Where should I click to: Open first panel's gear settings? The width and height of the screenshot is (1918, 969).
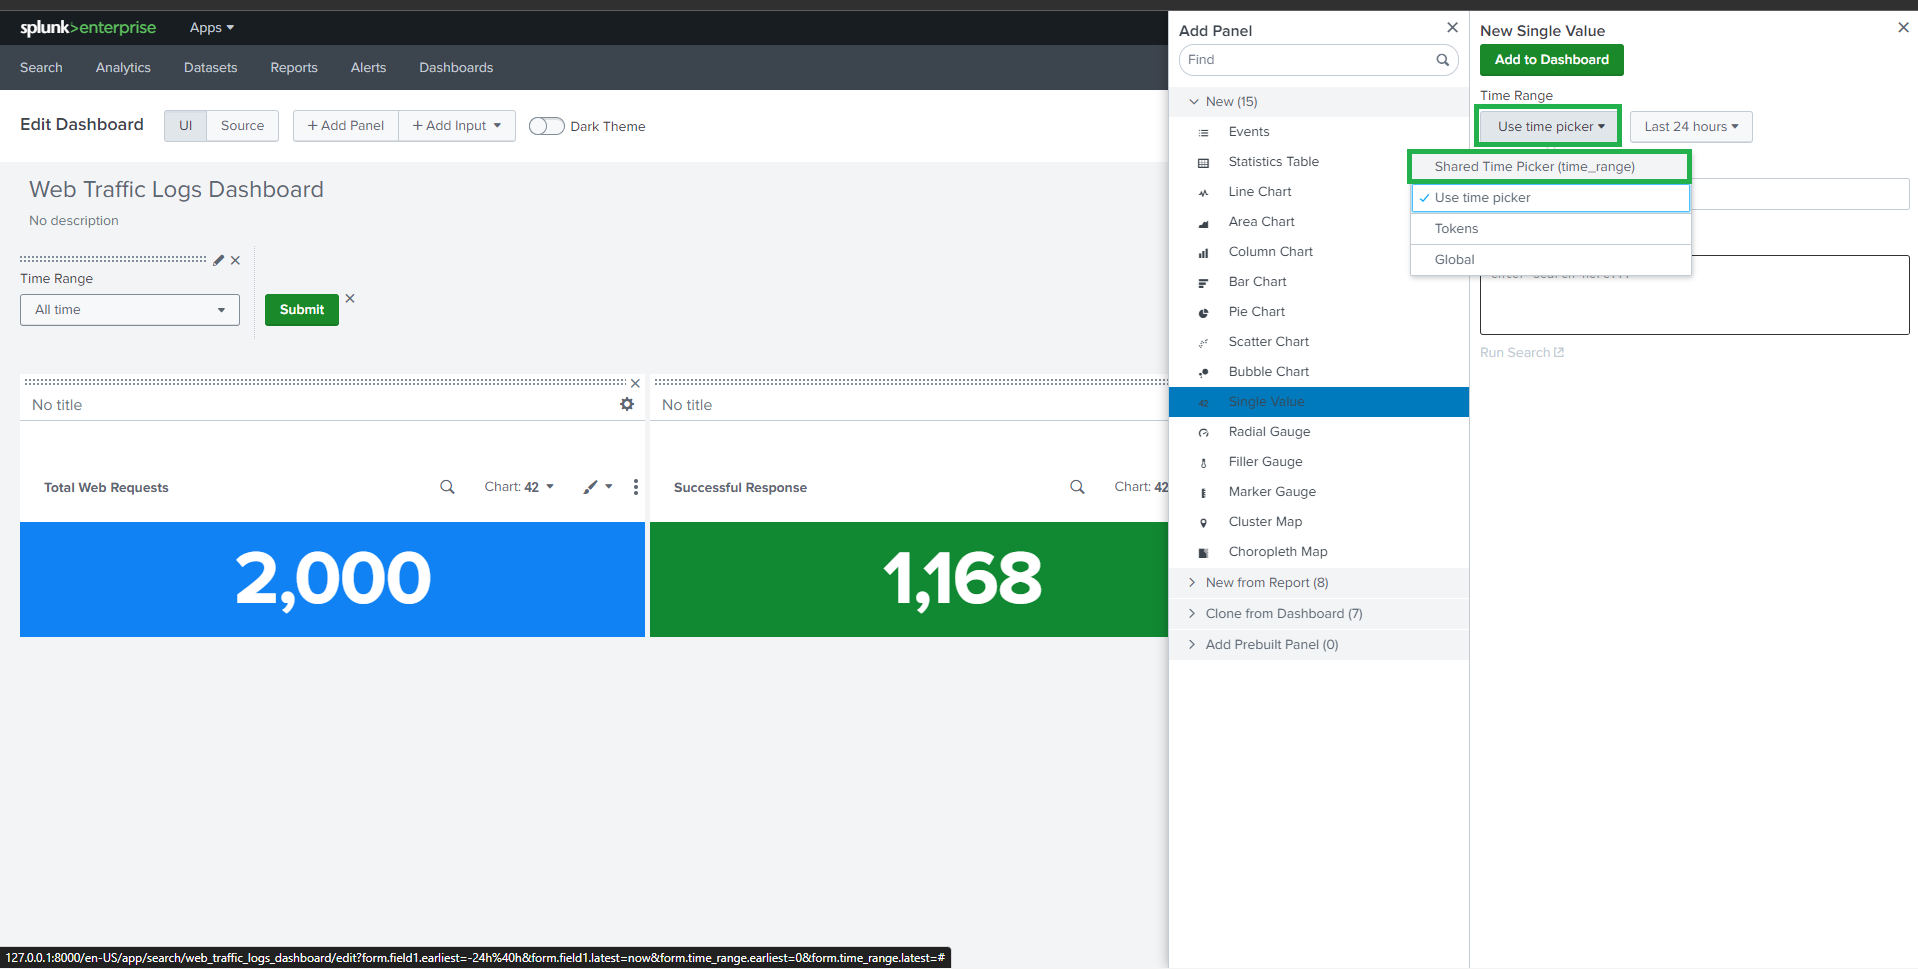(627, 404)
